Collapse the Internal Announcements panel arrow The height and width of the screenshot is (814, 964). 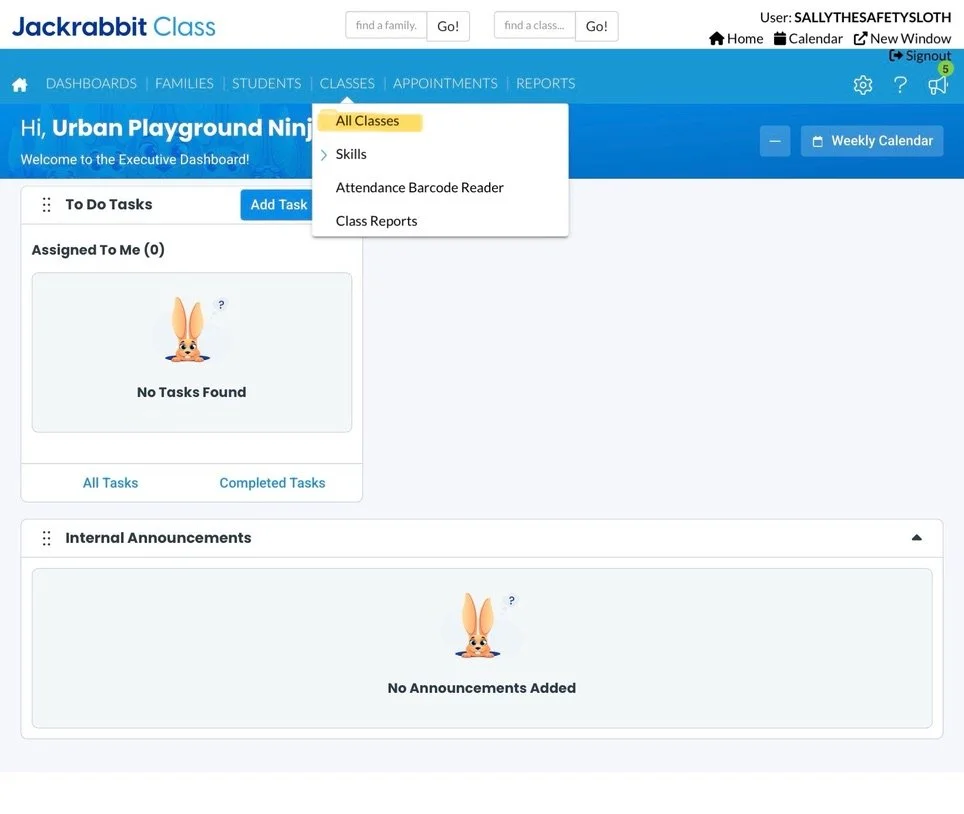pos(916,538)
